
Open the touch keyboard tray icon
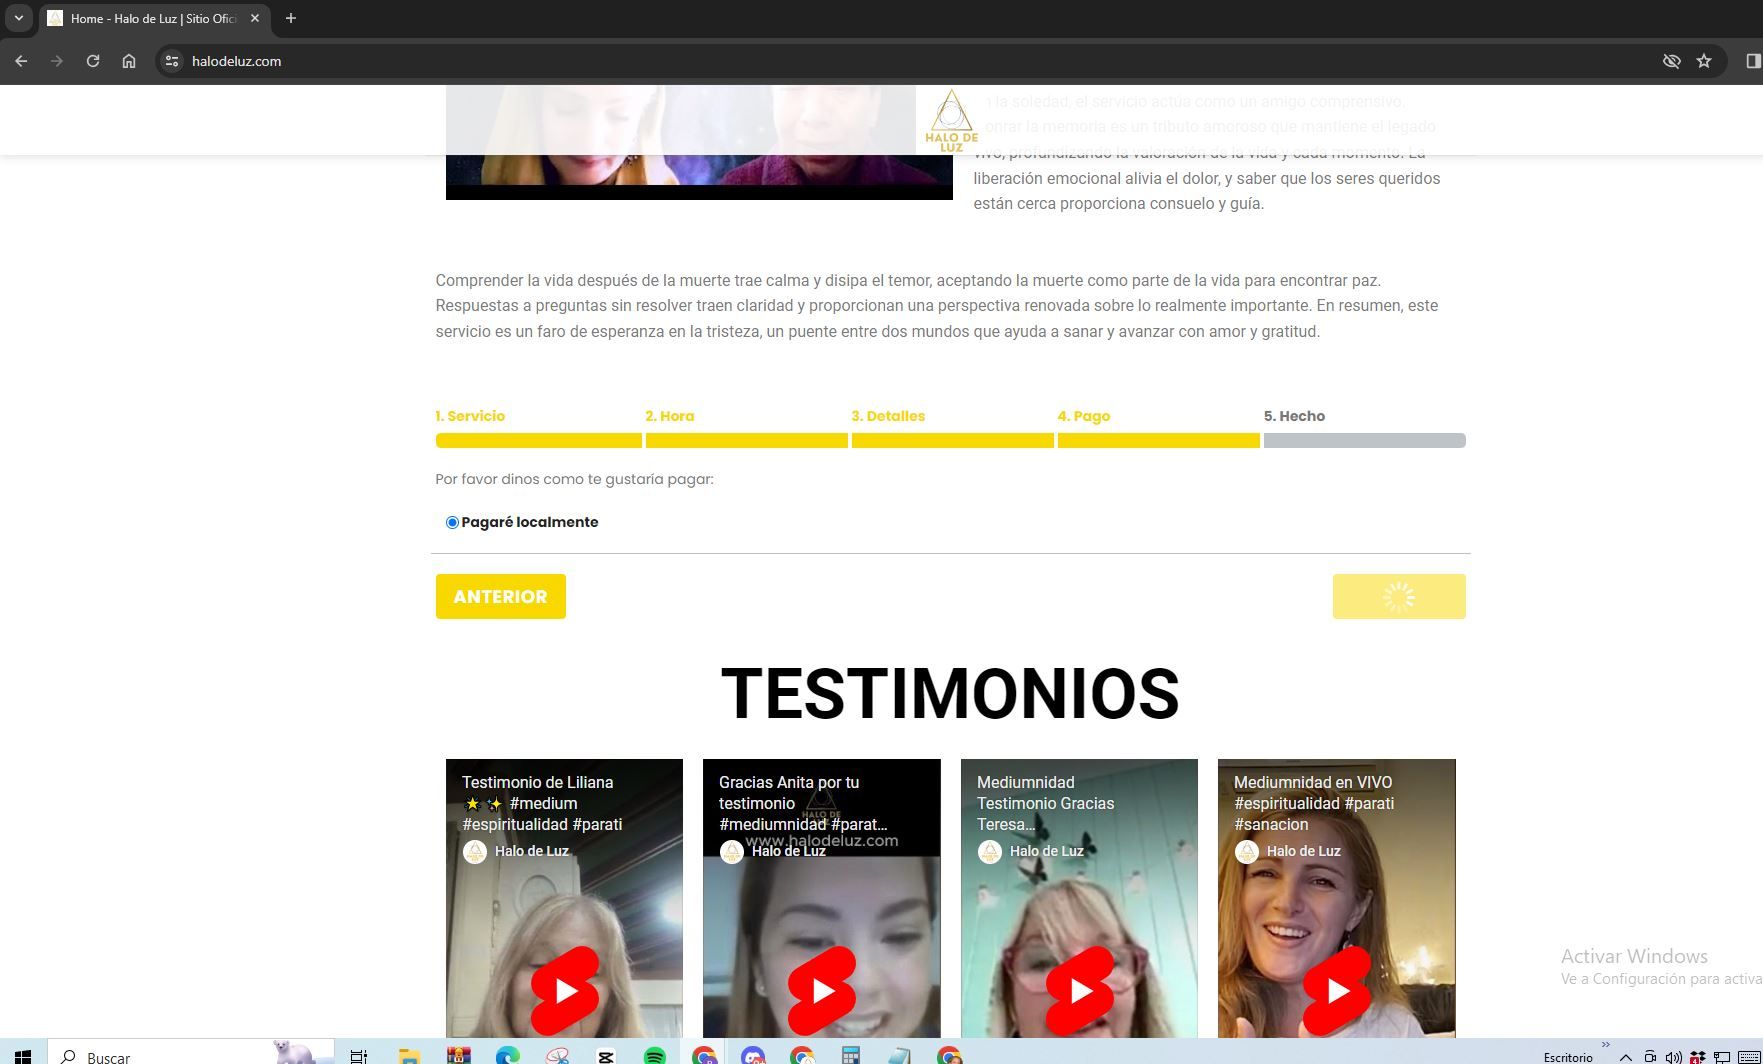[1750, 1057]
